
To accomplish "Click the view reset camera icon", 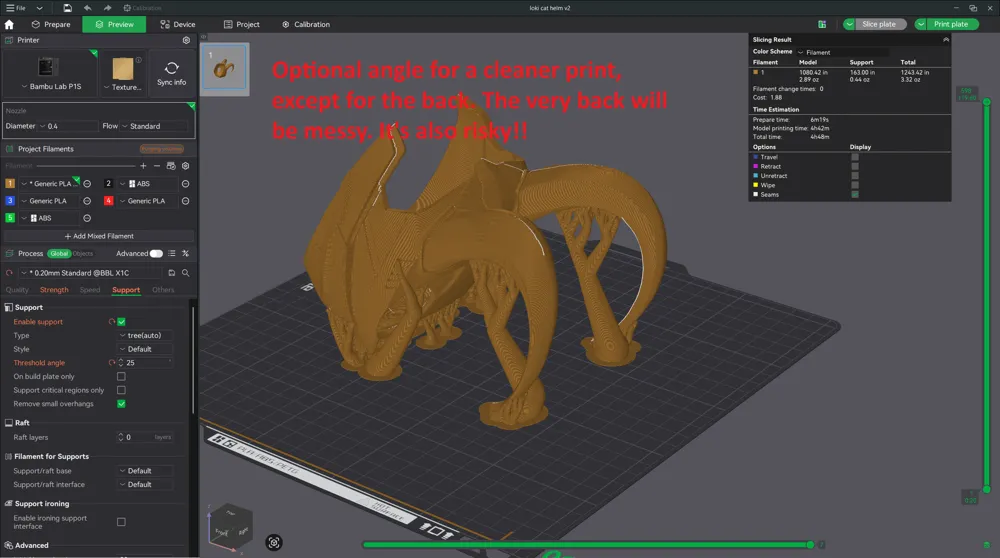I will point(274,543).
